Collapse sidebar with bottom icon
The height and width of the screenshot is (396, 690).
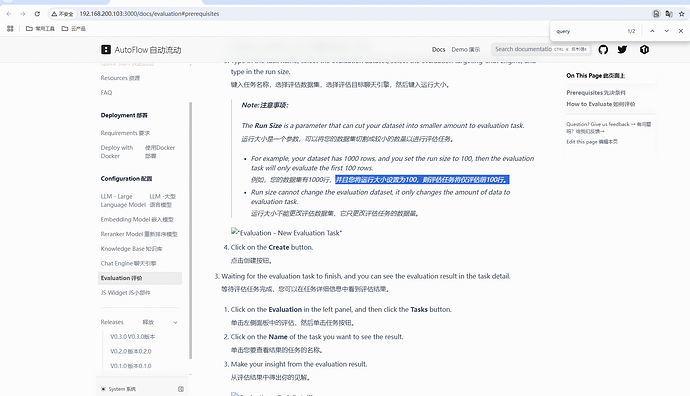pyautogui.click(x=181, y=389)
